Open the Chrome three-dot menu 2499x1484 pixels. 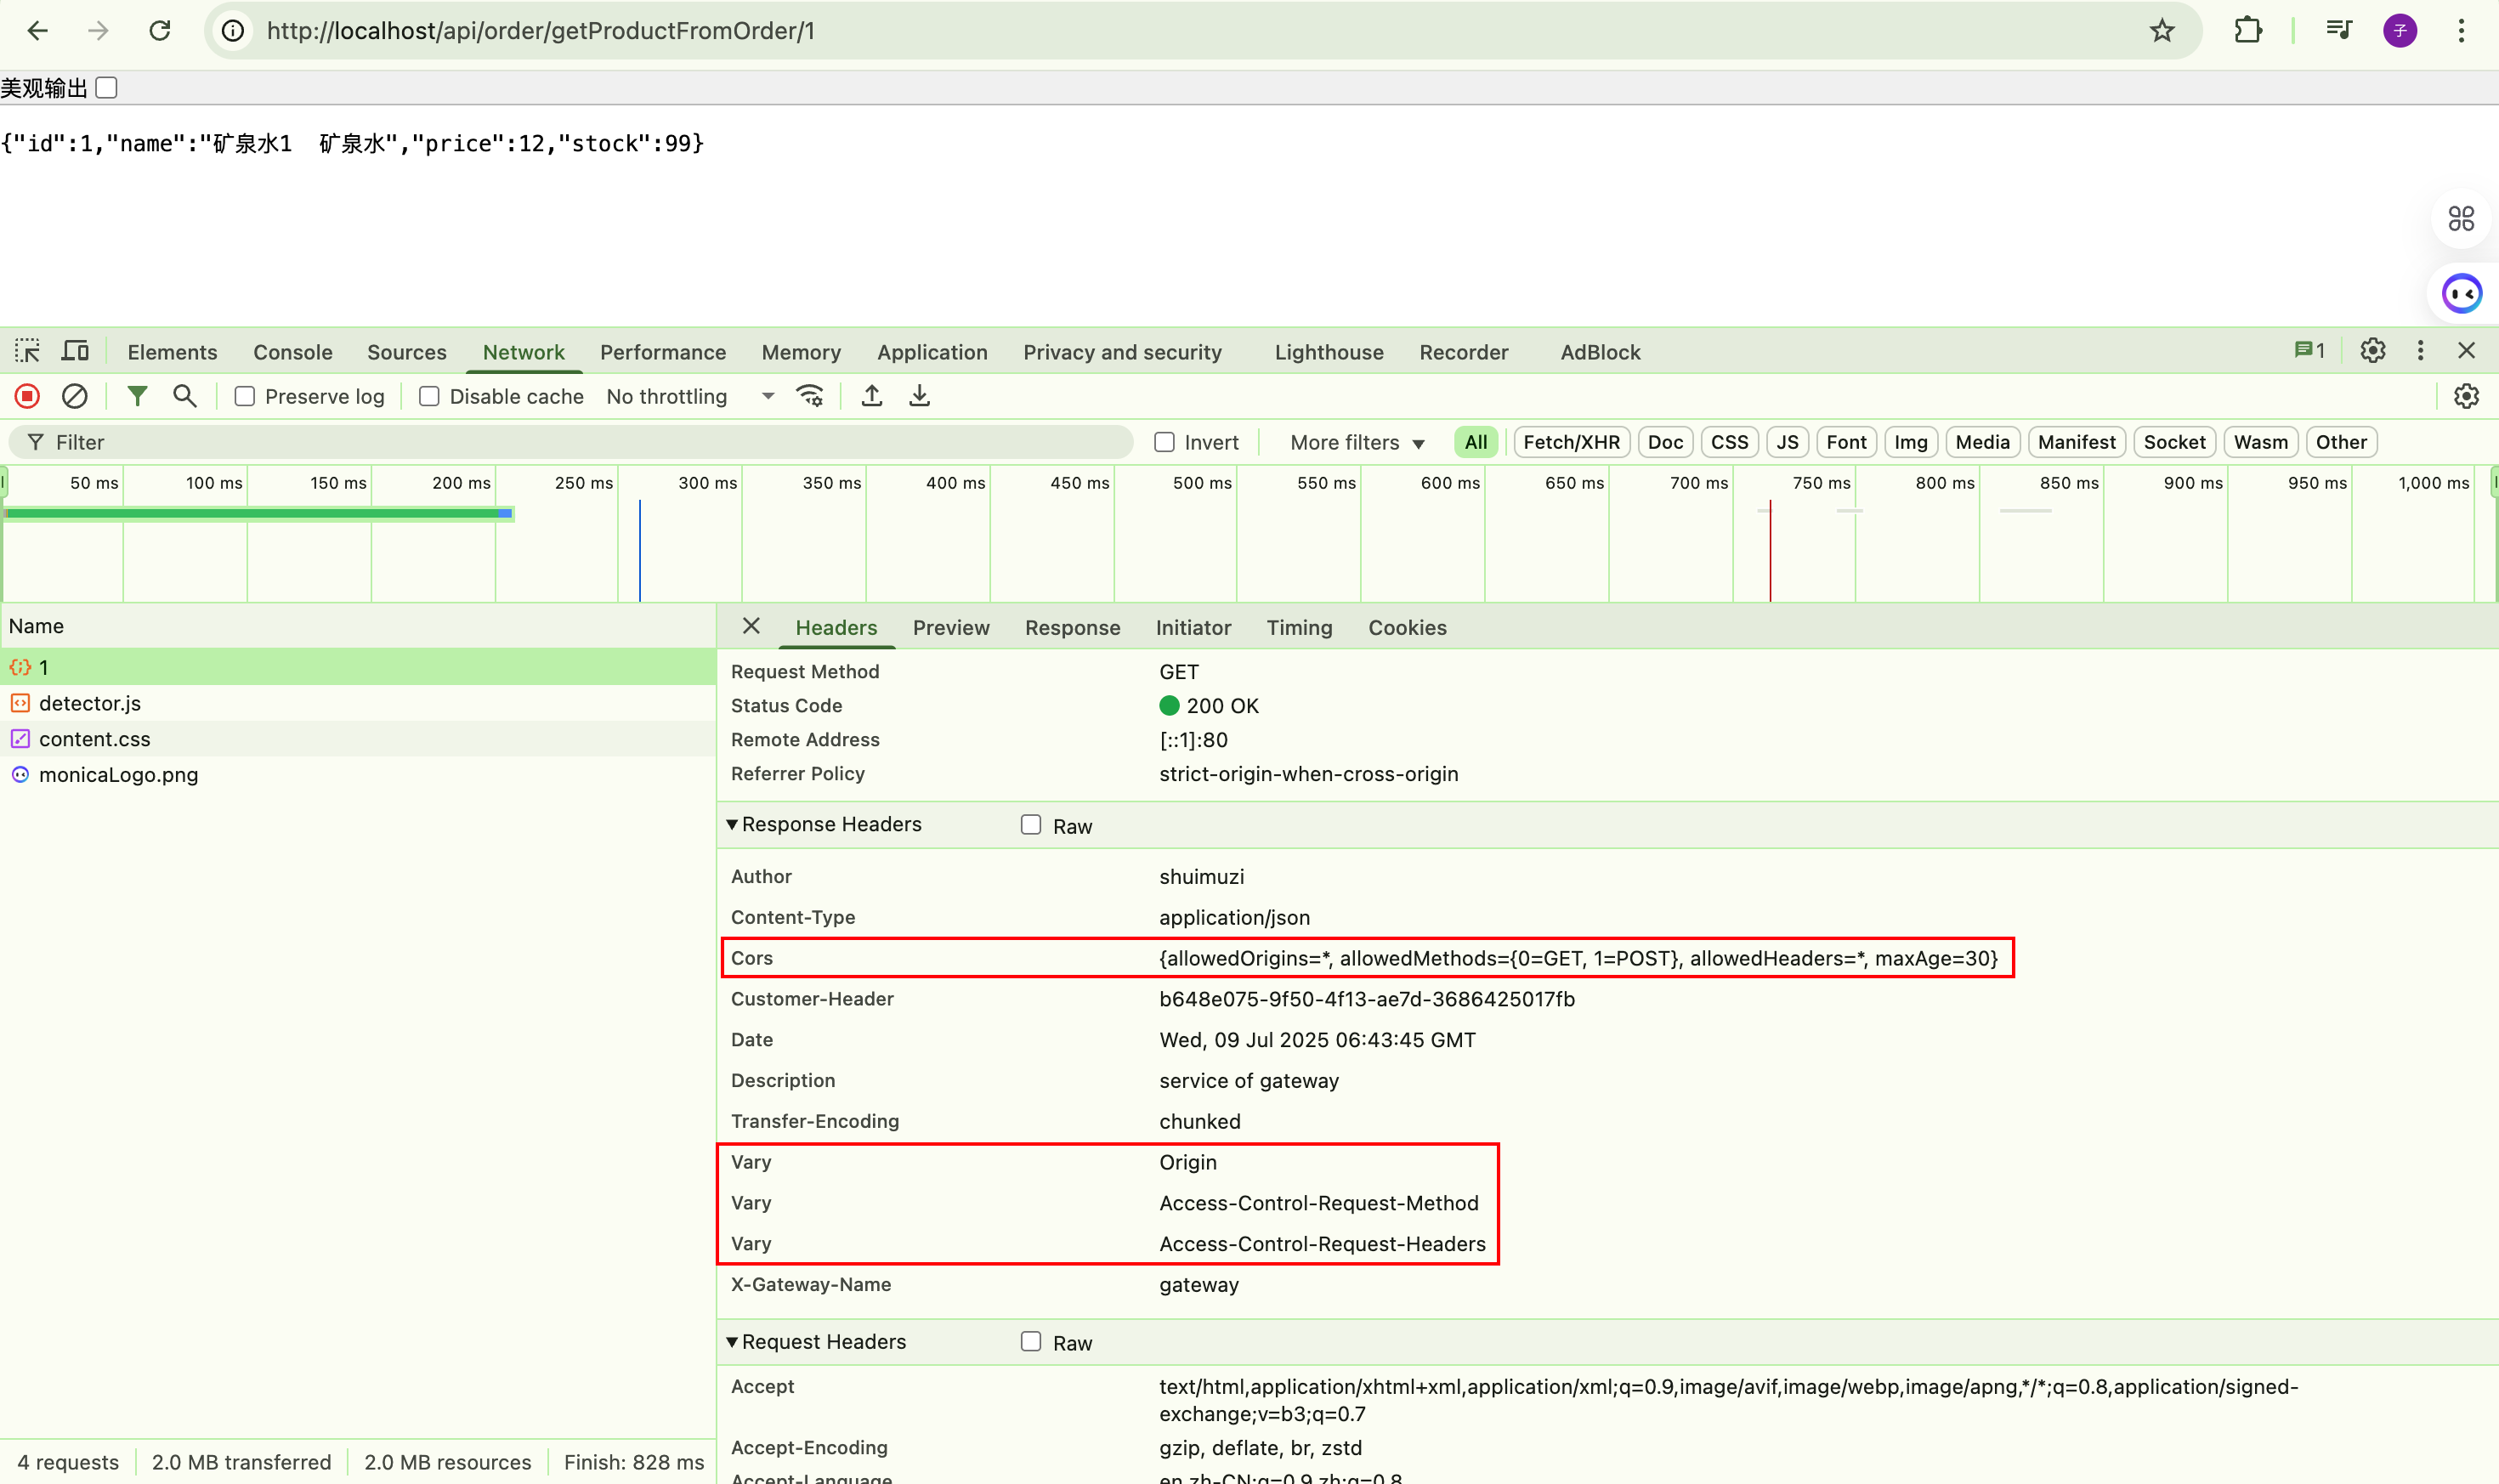point(2461,31)
